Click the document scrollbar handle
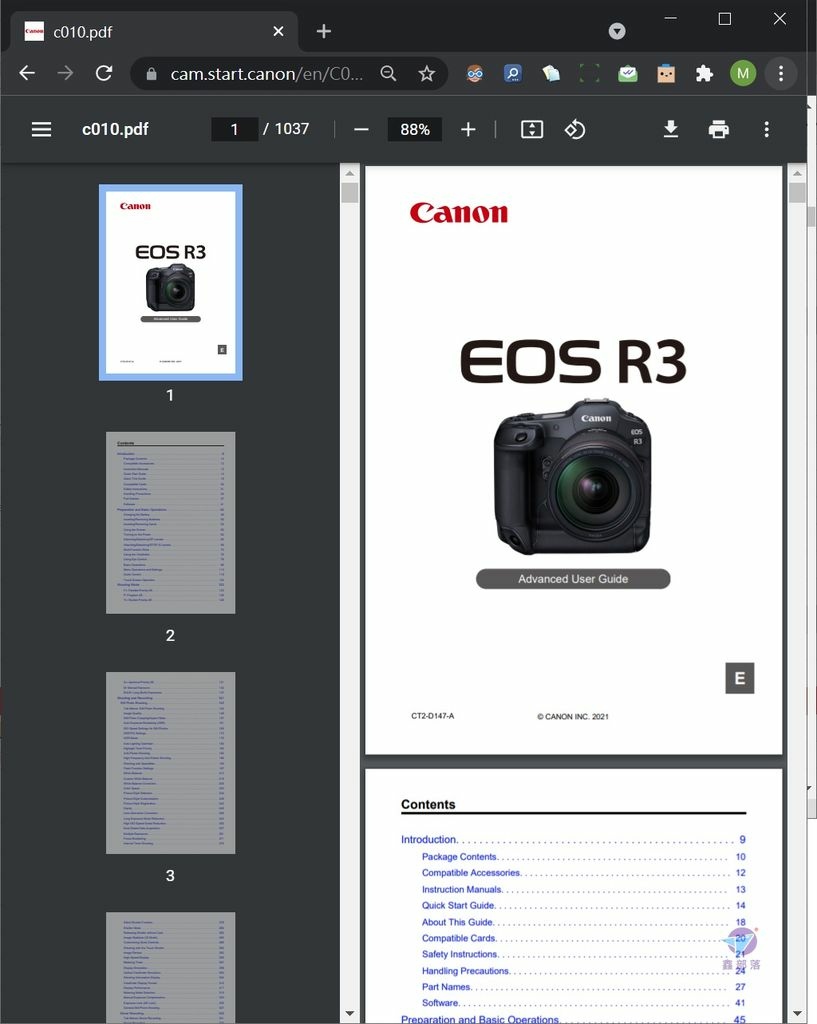The height and width of the screenshot is (1024, 817). click(x=797, y=193)
